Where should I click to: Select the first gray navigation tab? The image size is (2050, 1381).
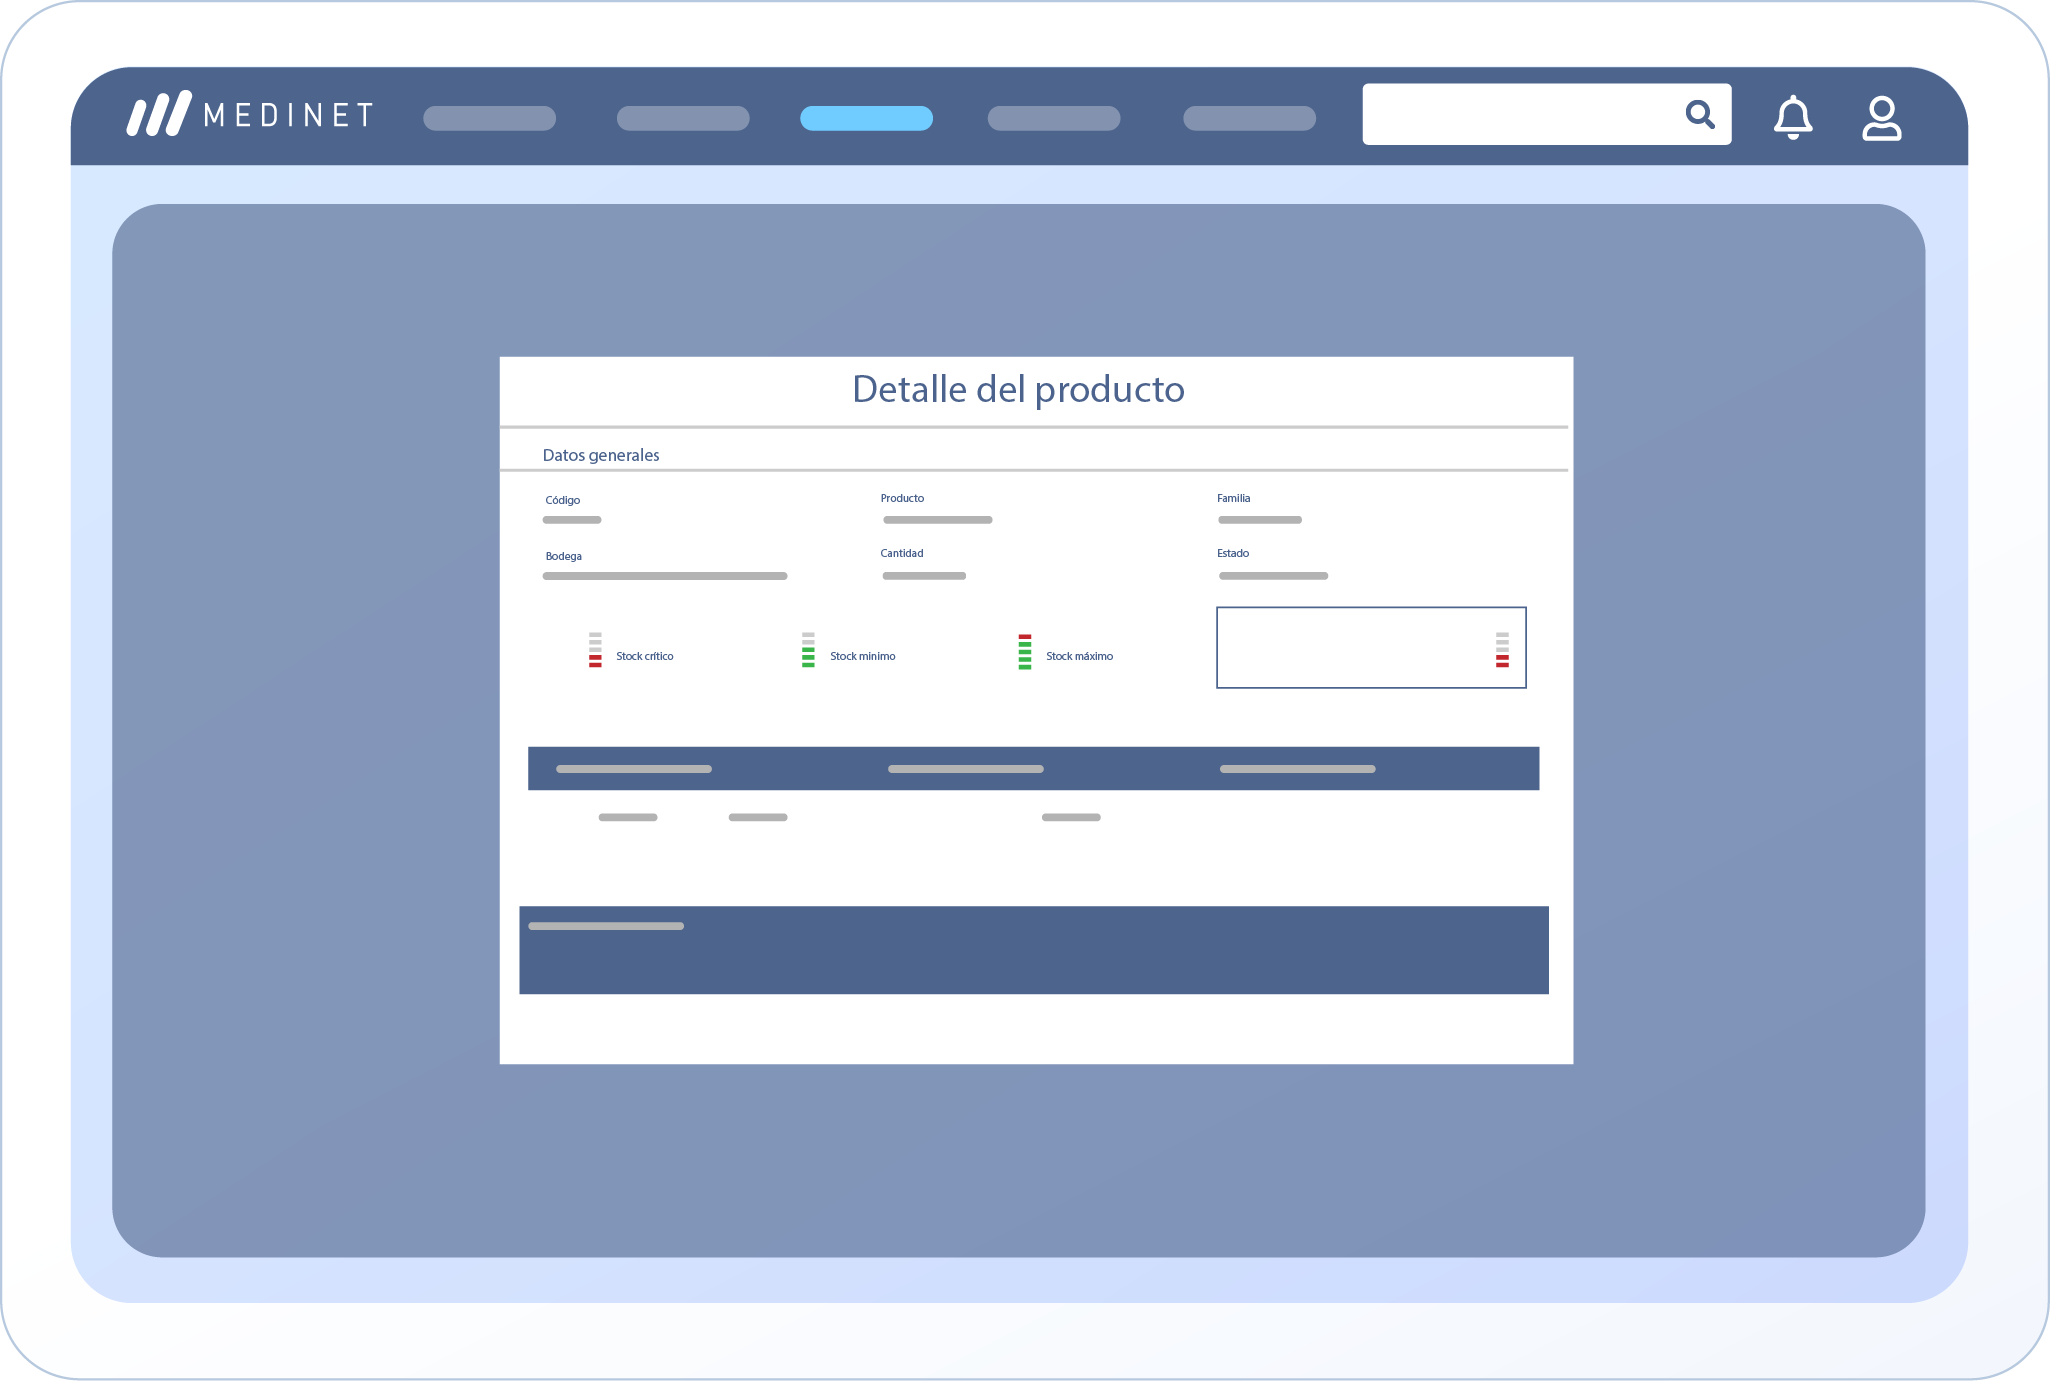pyautogui.click(x=489, y=118)
